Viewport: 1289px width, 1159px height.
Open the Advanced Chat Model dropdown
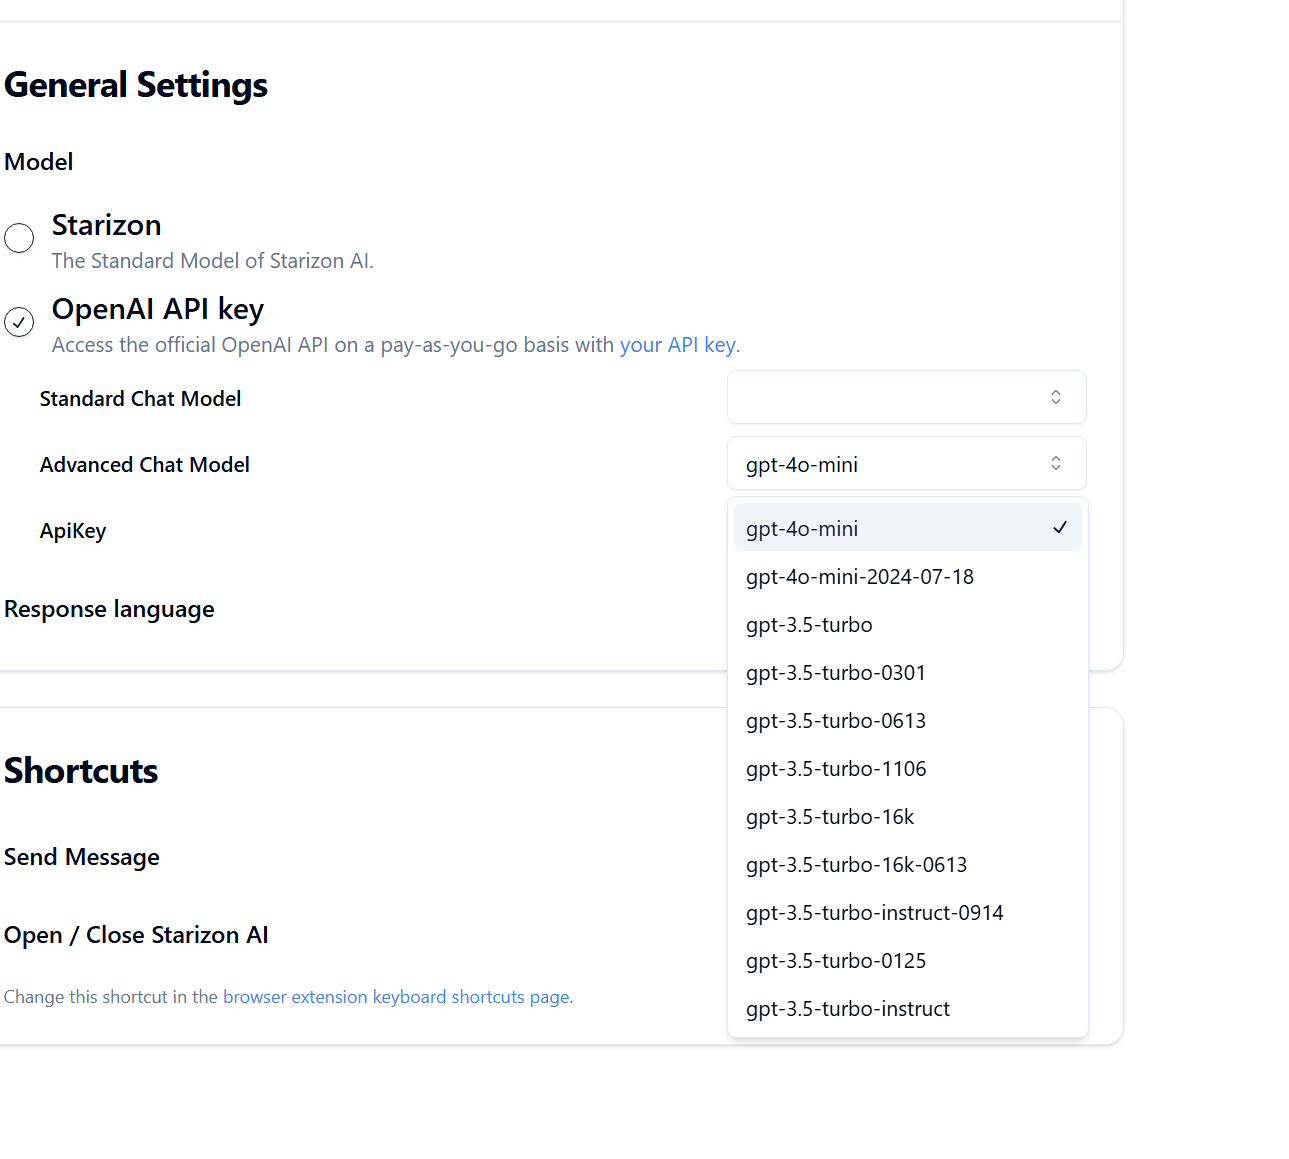906,463
